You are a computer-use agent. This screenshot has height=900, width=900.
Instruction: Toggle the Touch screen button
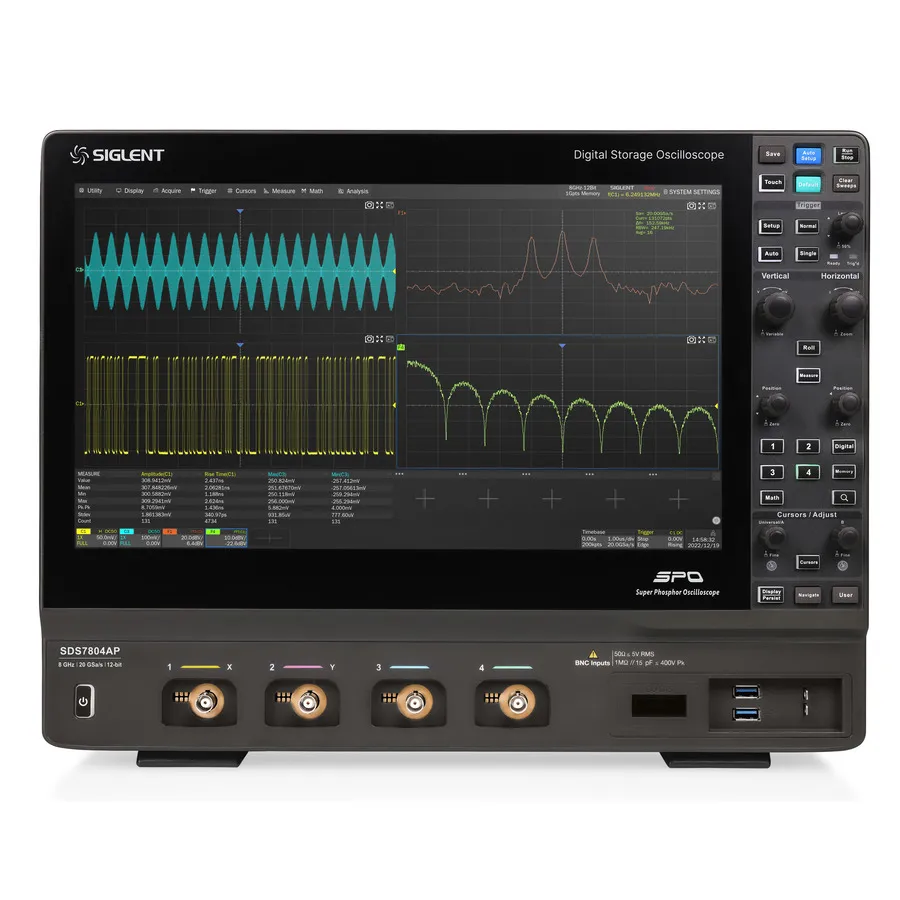click(770, 182)
